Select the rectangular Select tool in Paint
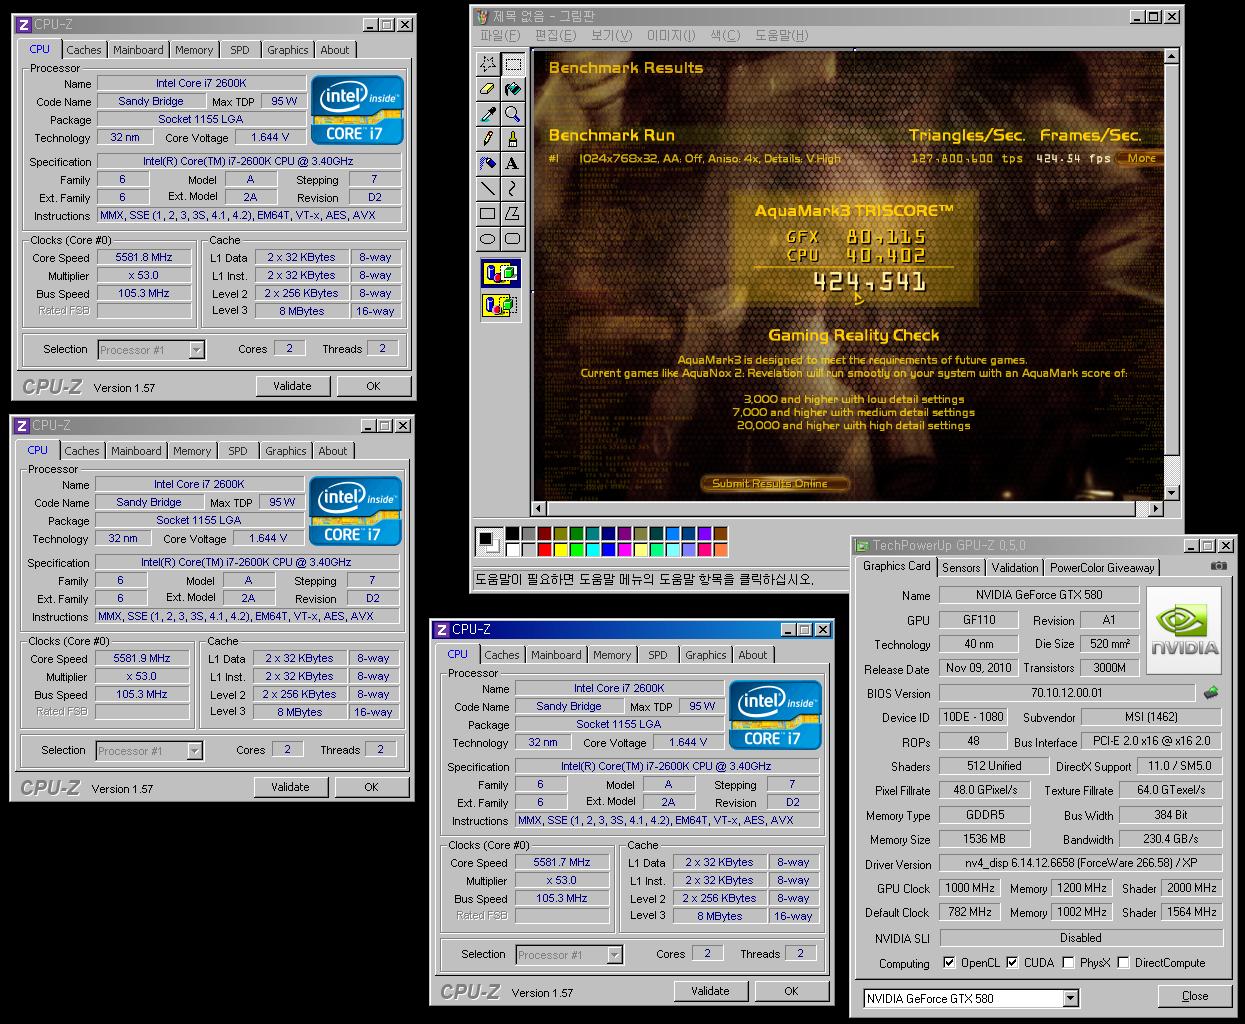Viewport: 1245px width, 1024px height. coord(512,65)
